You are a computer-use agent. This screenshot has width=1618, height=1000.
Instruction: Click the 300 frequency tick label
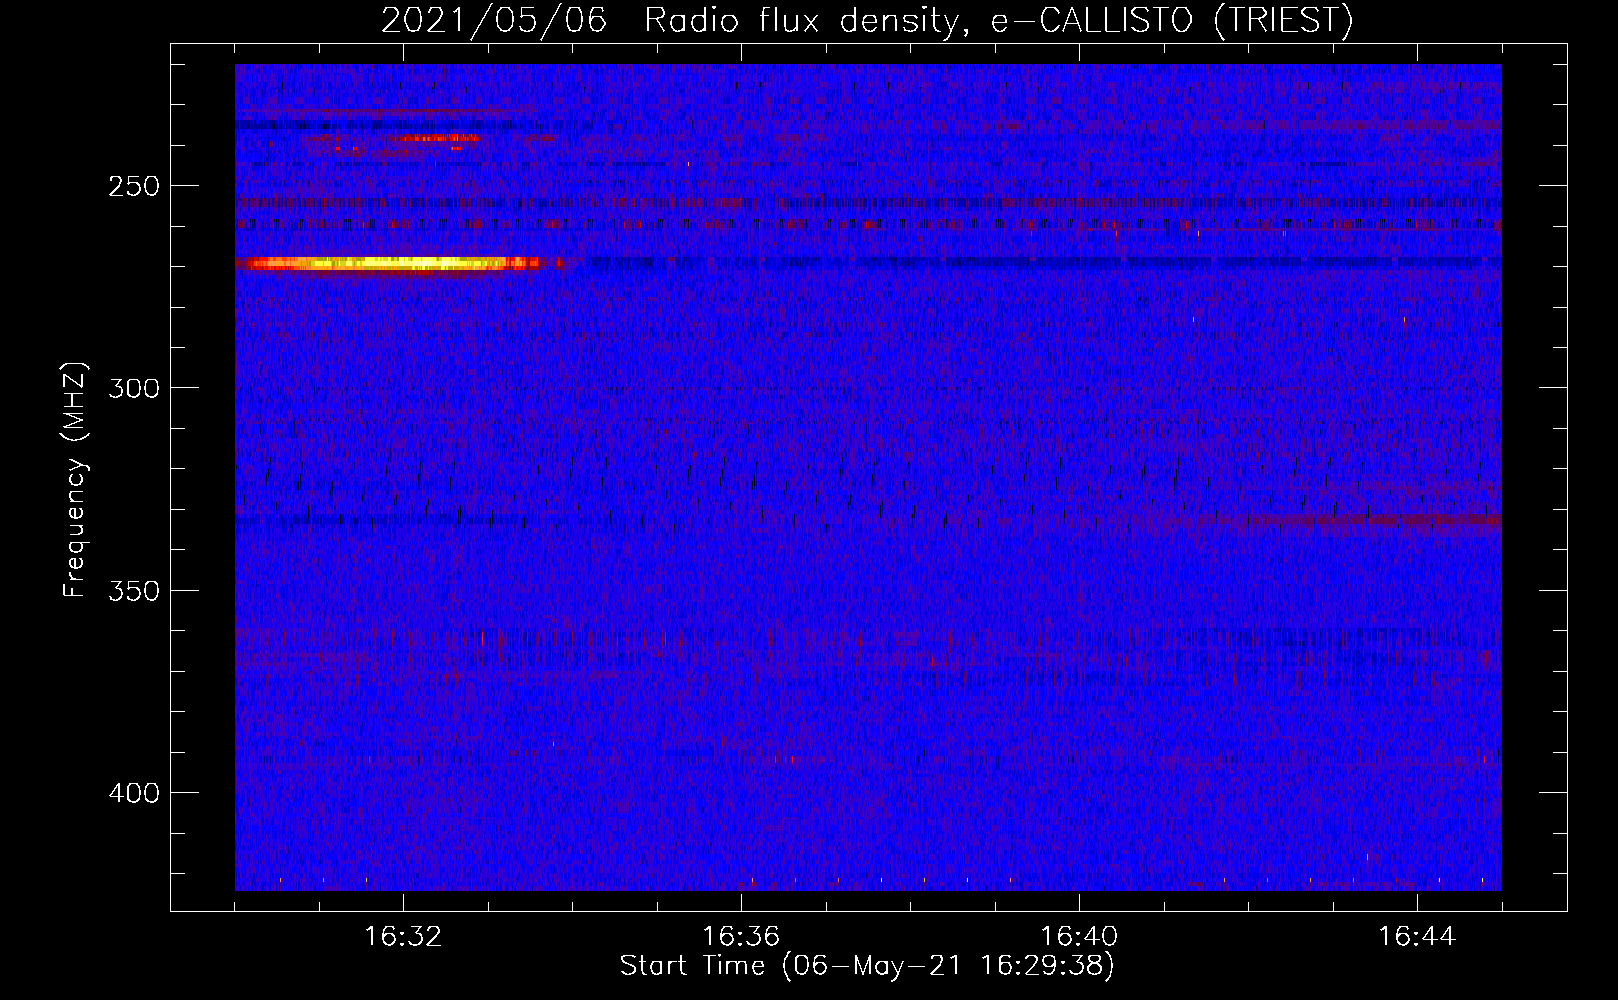[x=134, y=388]
